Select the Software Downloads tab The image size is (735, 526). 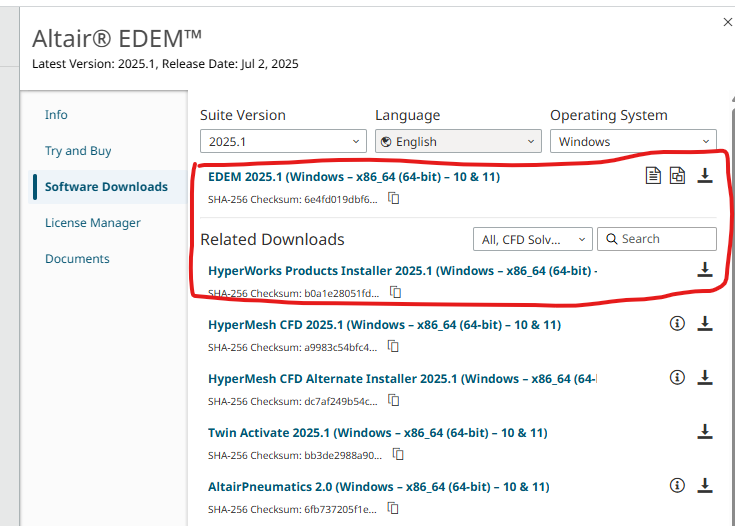(106, 187)
